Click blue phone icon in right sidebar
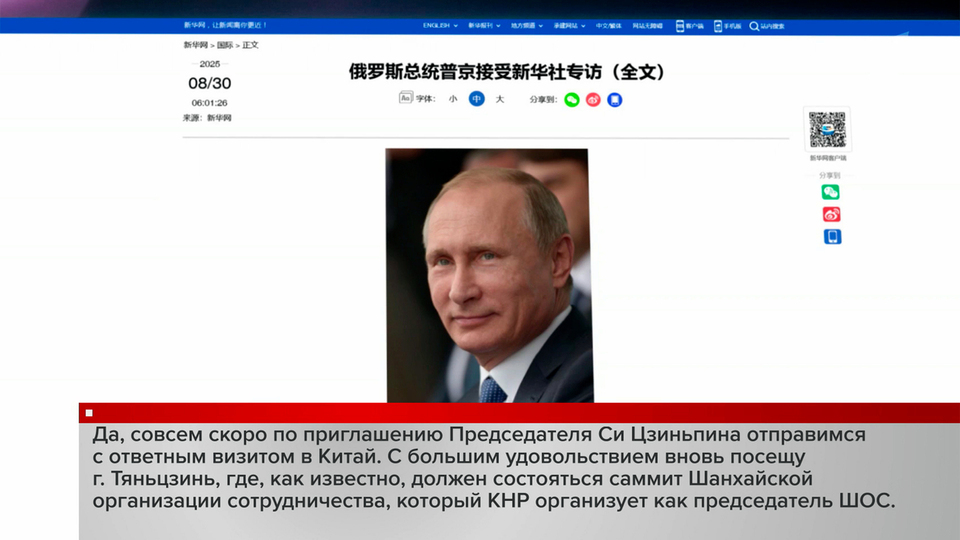This screenshot has height=540, width=960. (831, 237)
